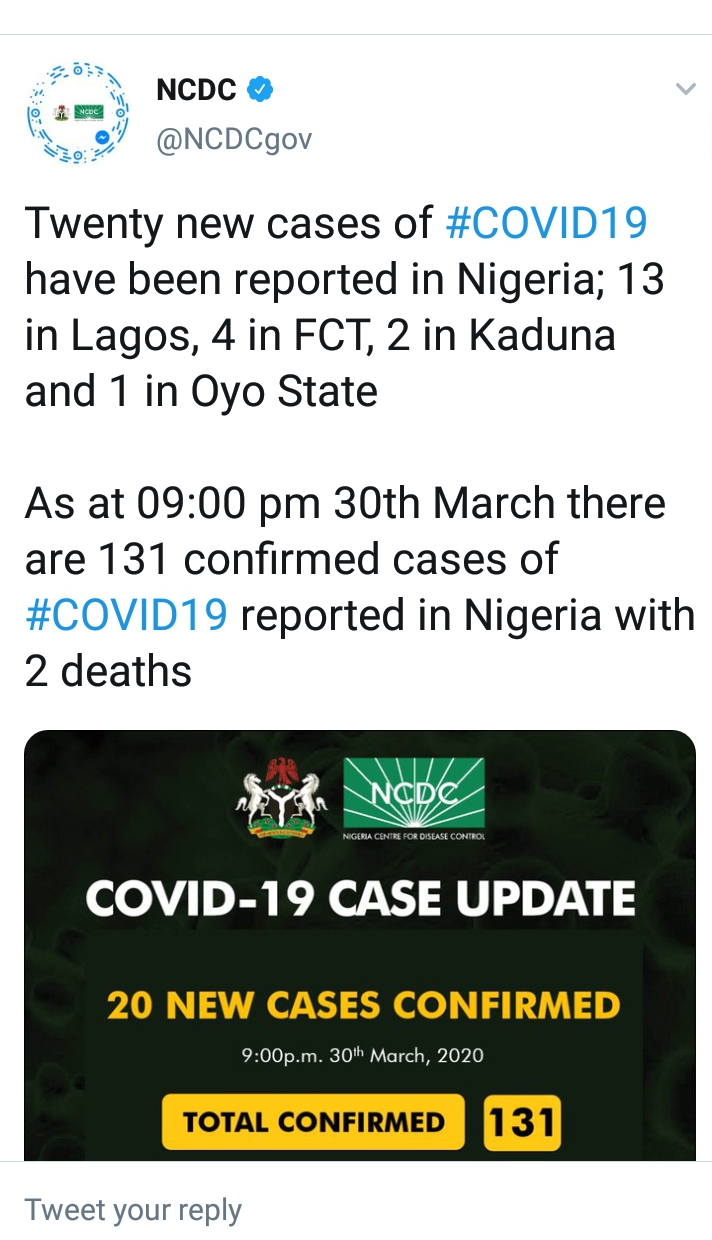Tap 'and 1 in Oyo State' text line
712x1240 pixels.
coord(201,391)
